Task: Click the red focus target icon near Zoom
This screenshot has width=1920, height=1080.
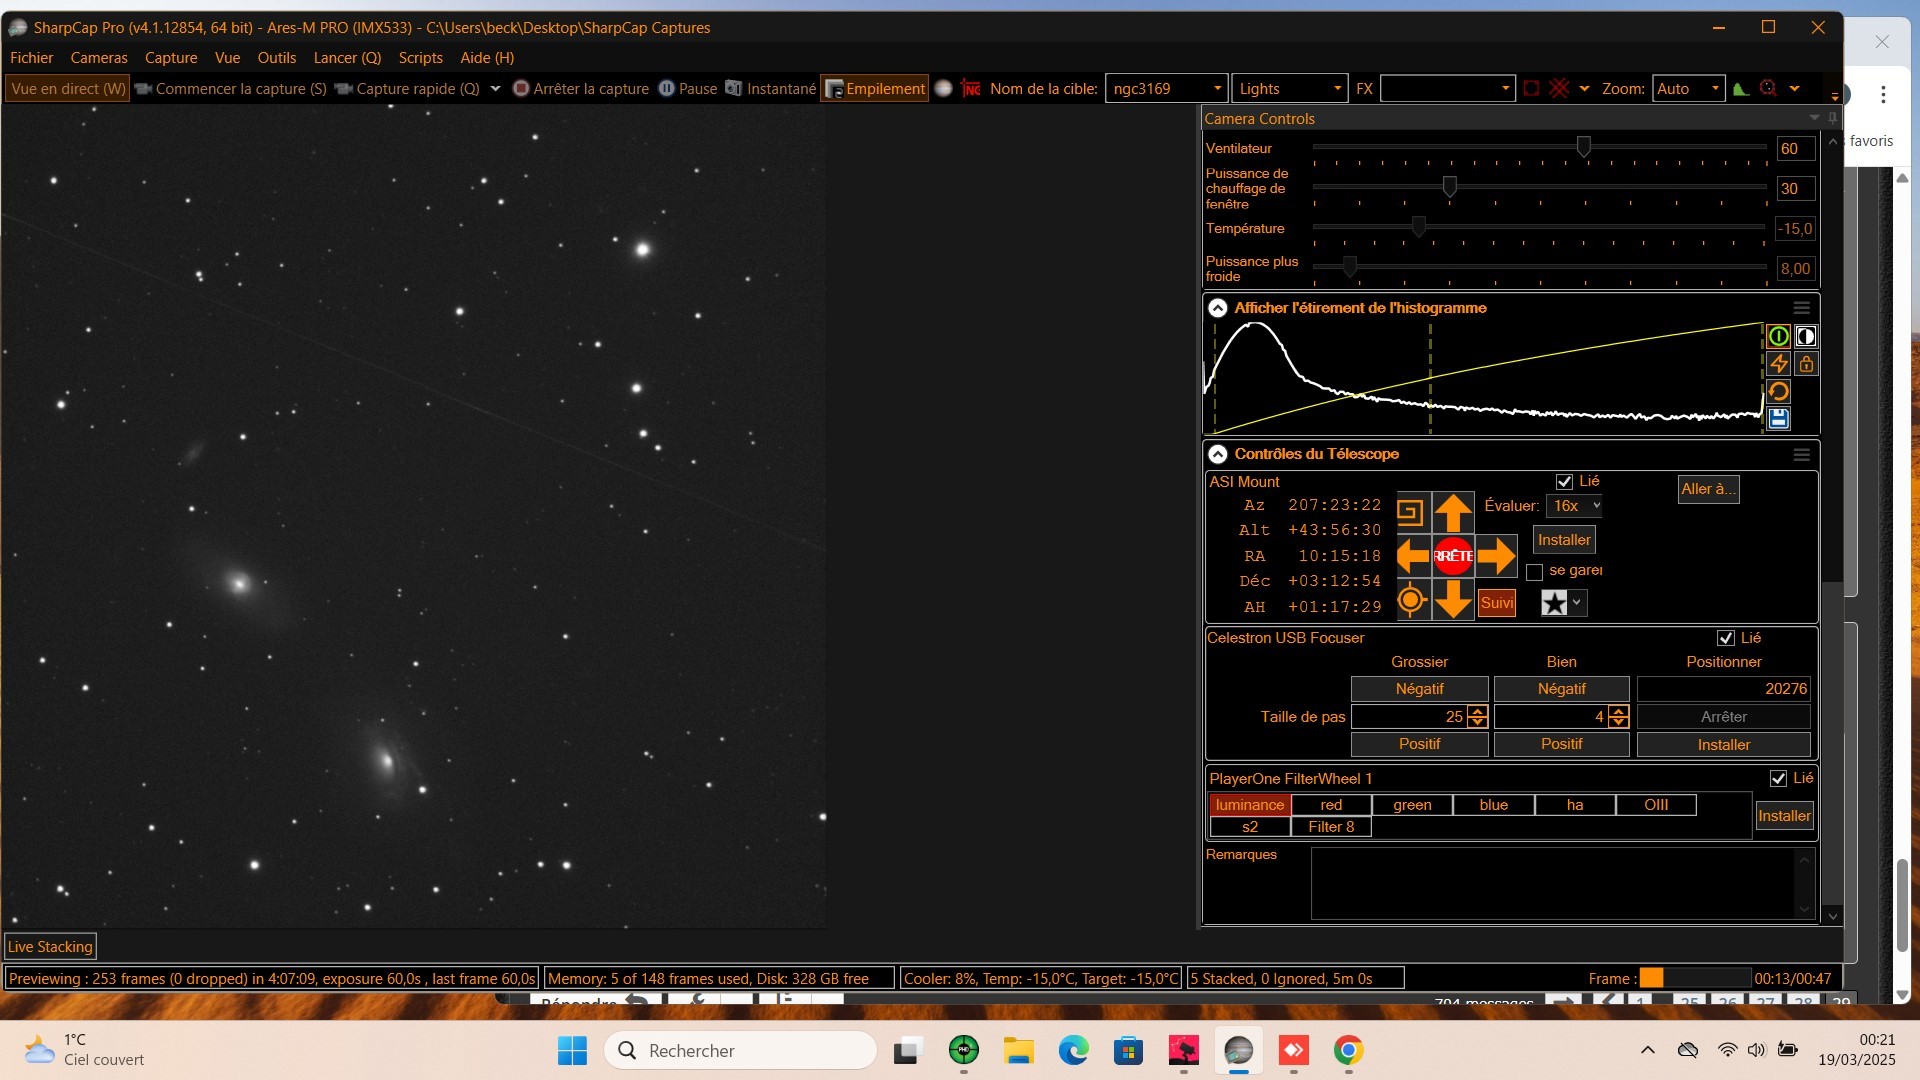Action: pos(1768,89)
